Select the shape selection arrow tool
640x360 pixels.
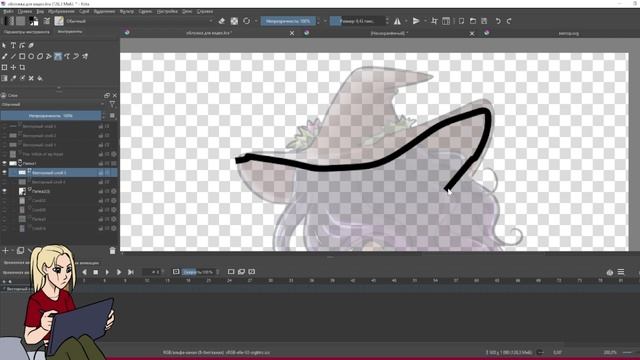(x=4, y=45)
